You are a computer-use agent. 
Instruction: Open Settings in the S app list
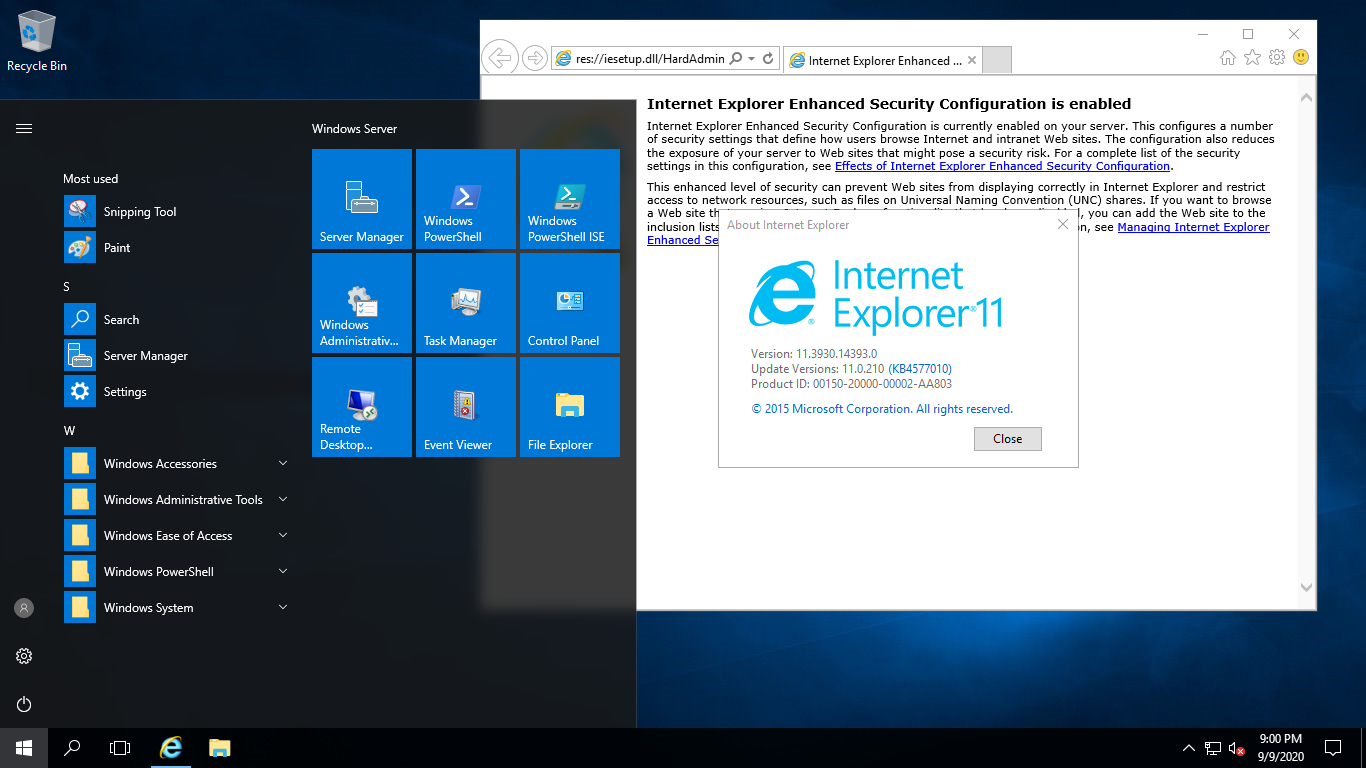coord(176,392)
